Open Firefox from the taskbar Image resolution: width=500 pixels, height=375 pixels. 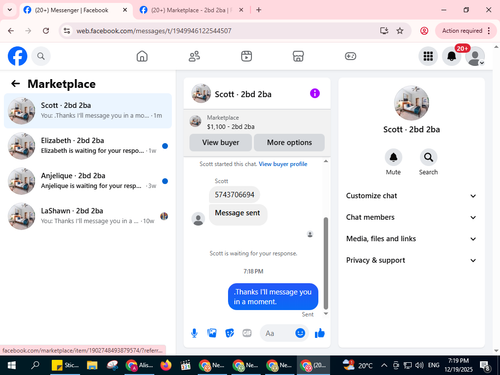(x=166, y=365)
